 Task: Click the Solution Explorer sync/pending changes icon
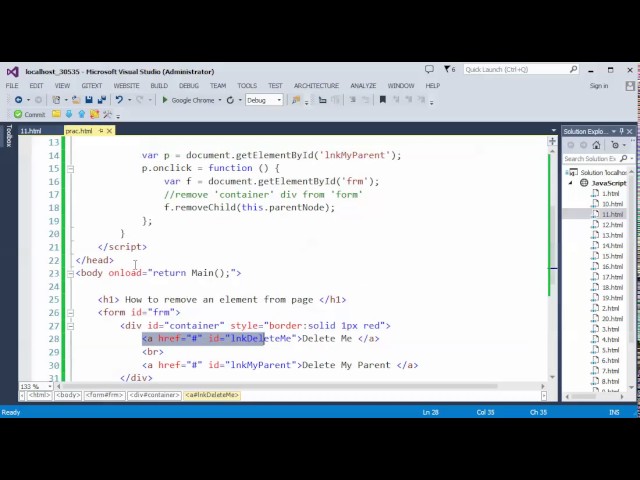(615, 145)
